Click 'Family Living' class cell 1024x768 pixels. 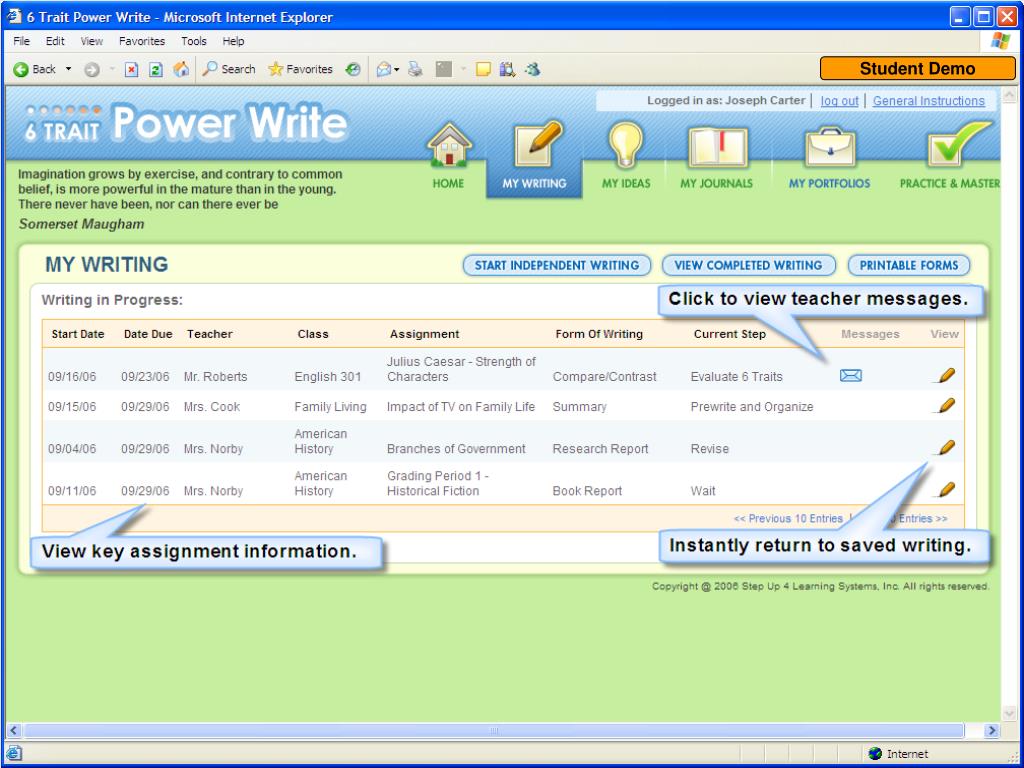[330, 406]
